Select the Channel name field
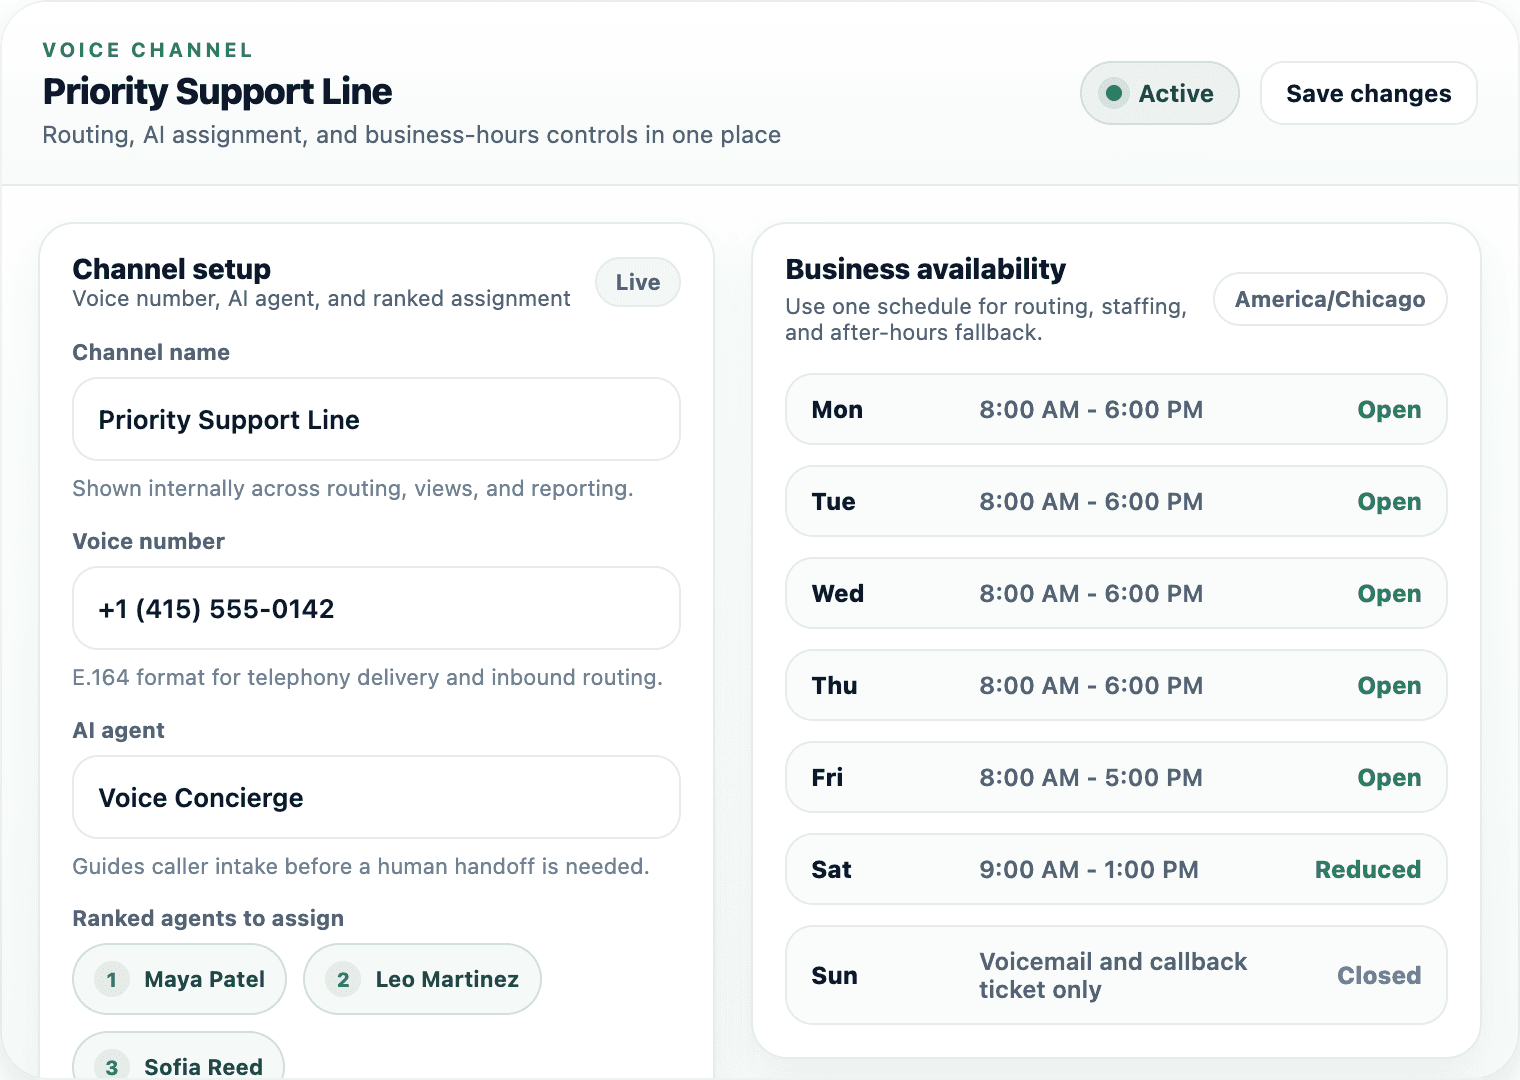The image size is (1520, 1080). point(376,419)
